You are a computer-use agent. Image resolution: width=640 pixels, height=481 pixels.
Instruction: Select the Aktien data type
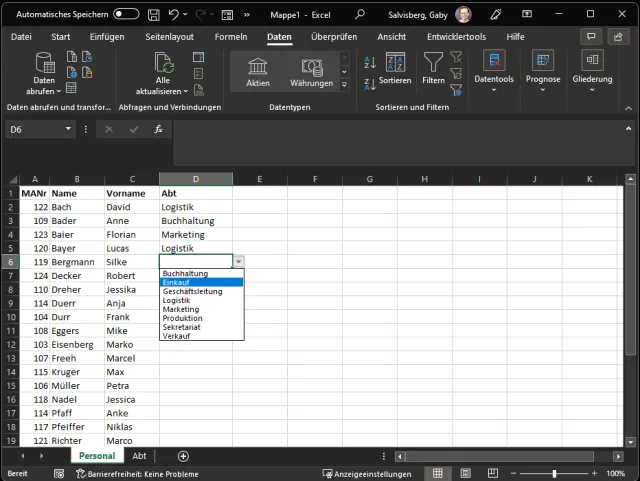coord(258,72)
